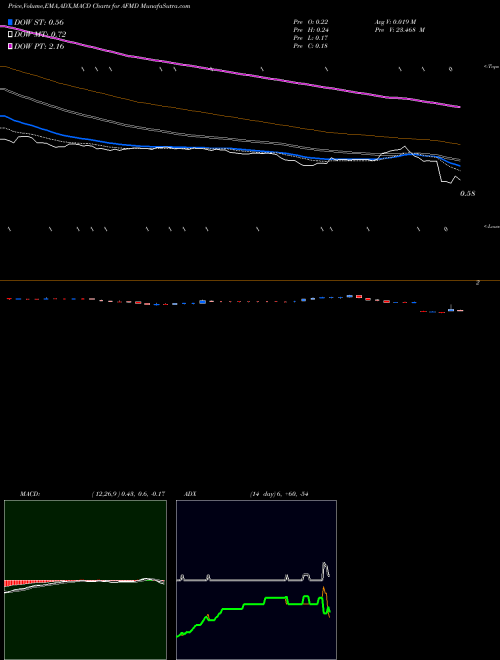Select the 'DOW MT: 0.72' legend label
500x660 pixels.
coord(40,34)
